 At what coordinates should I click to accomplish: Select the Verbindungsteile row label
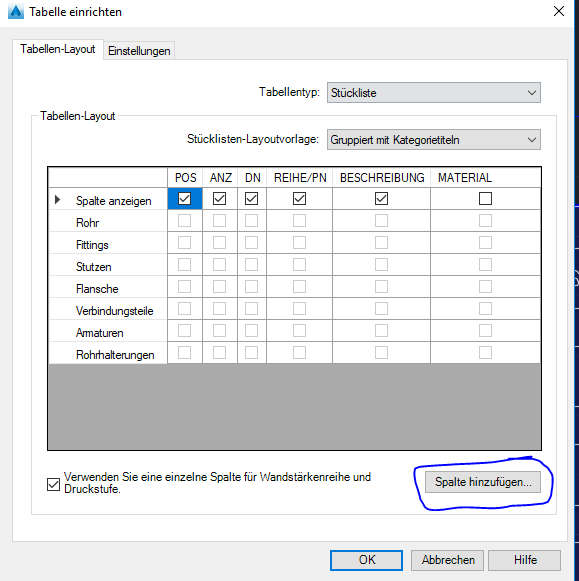pyautogui.click(x=114, y=311)
